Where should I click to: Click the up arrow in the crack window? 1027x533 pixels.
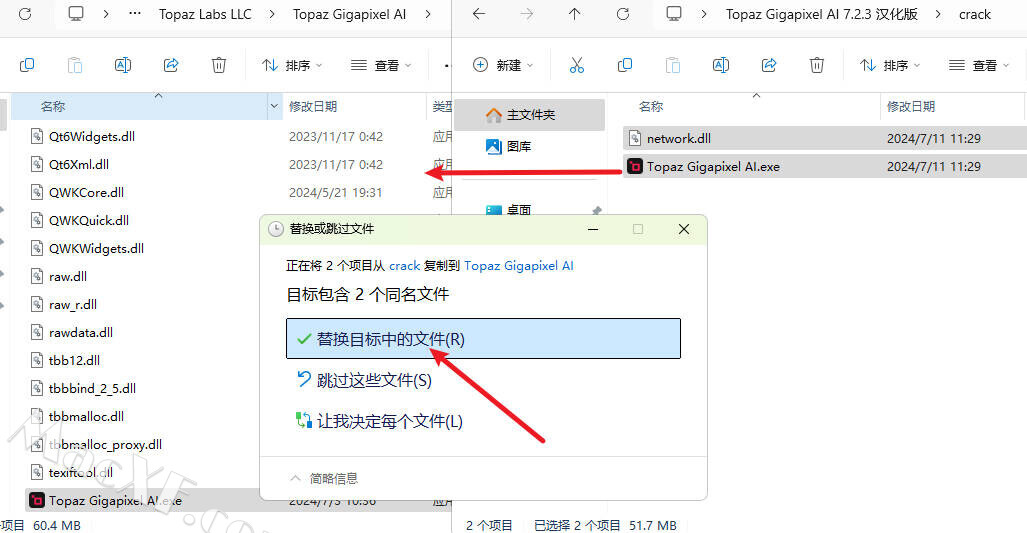[x=574, y=14]
